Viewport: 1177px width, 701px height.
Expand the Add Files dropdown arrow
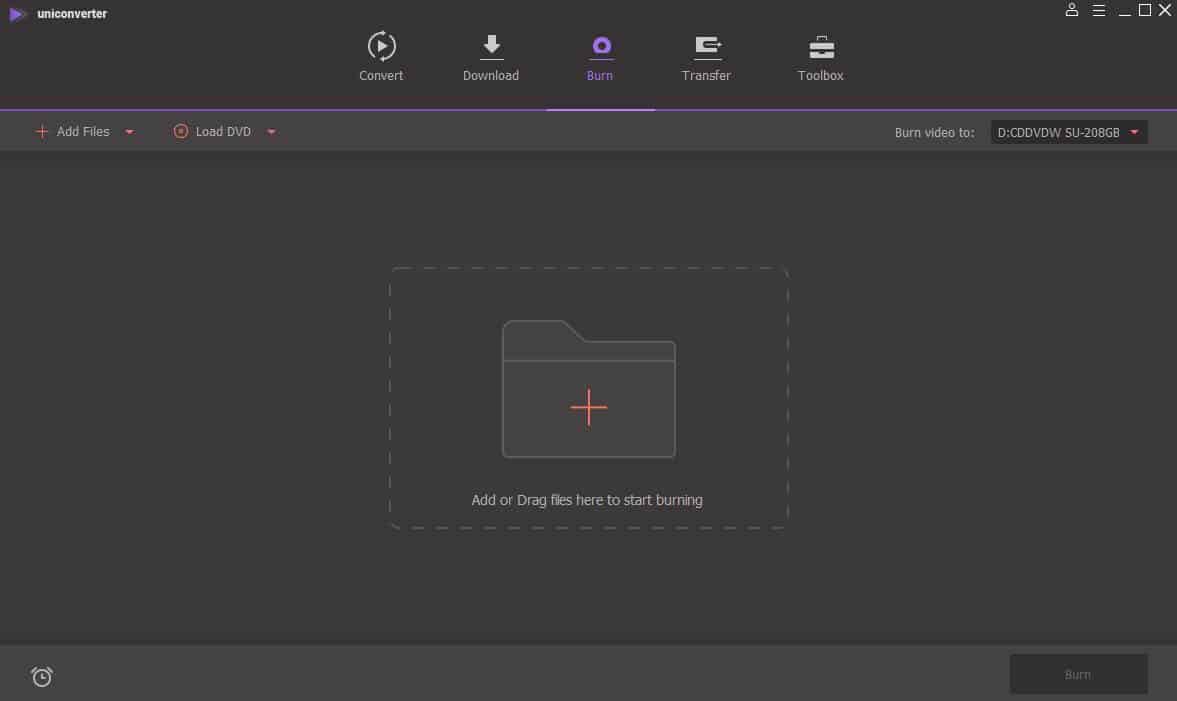tap(129, 132)
